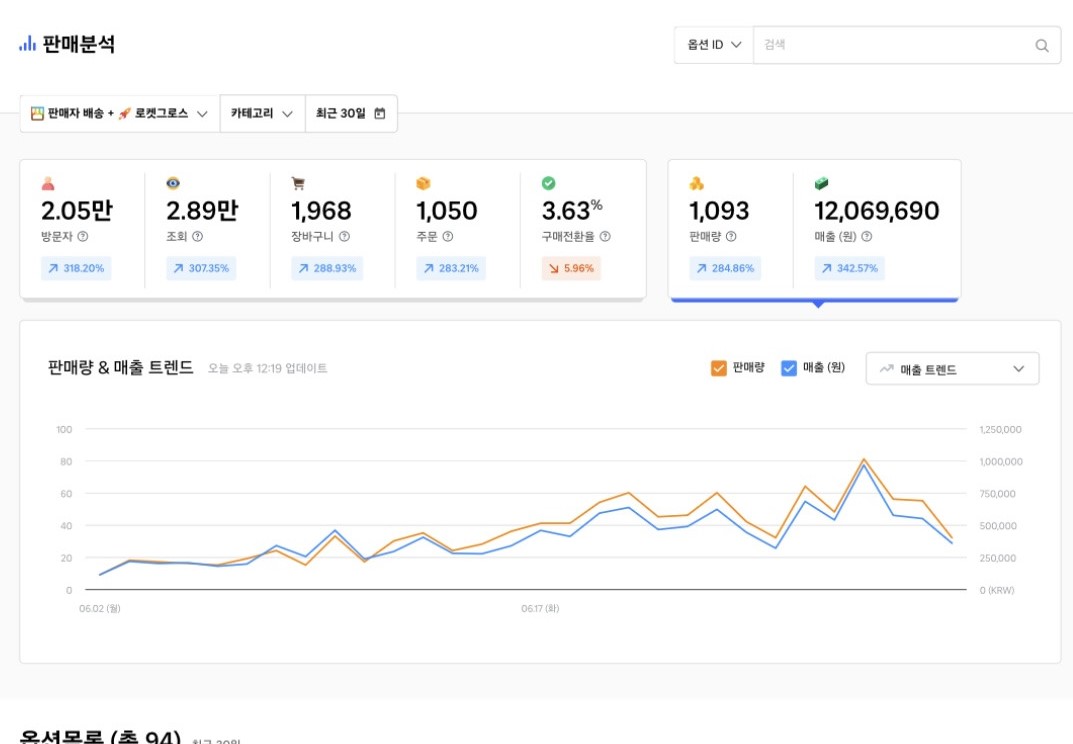Uncheck the blue 매출 (원) checkbox
This screenshot has width=1073, height=744.
pyautogui.click(x=788, y=368)
